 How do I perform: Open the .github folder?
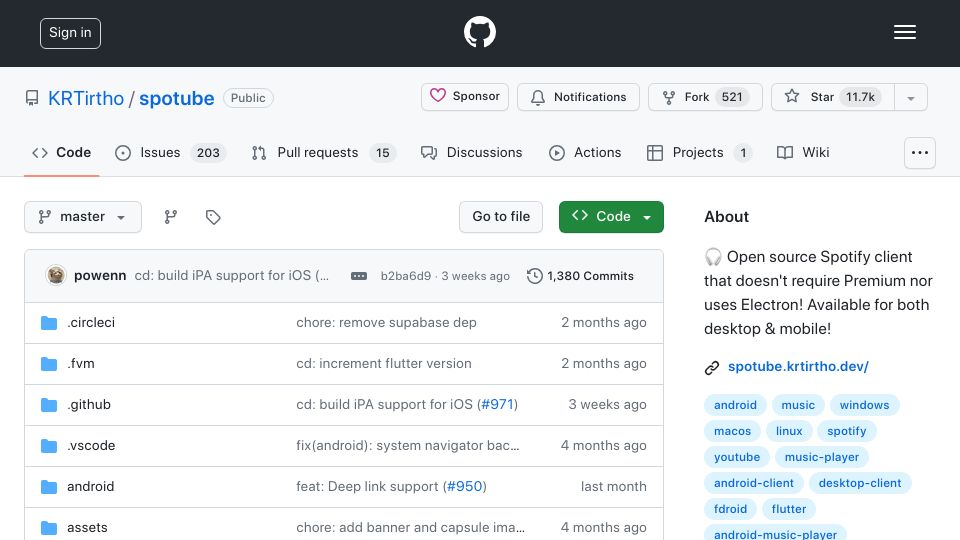point(89,405)
